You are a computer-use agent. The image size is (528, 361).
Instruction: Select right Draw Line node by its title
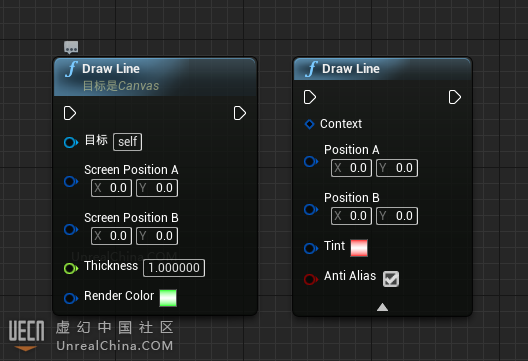351,69
